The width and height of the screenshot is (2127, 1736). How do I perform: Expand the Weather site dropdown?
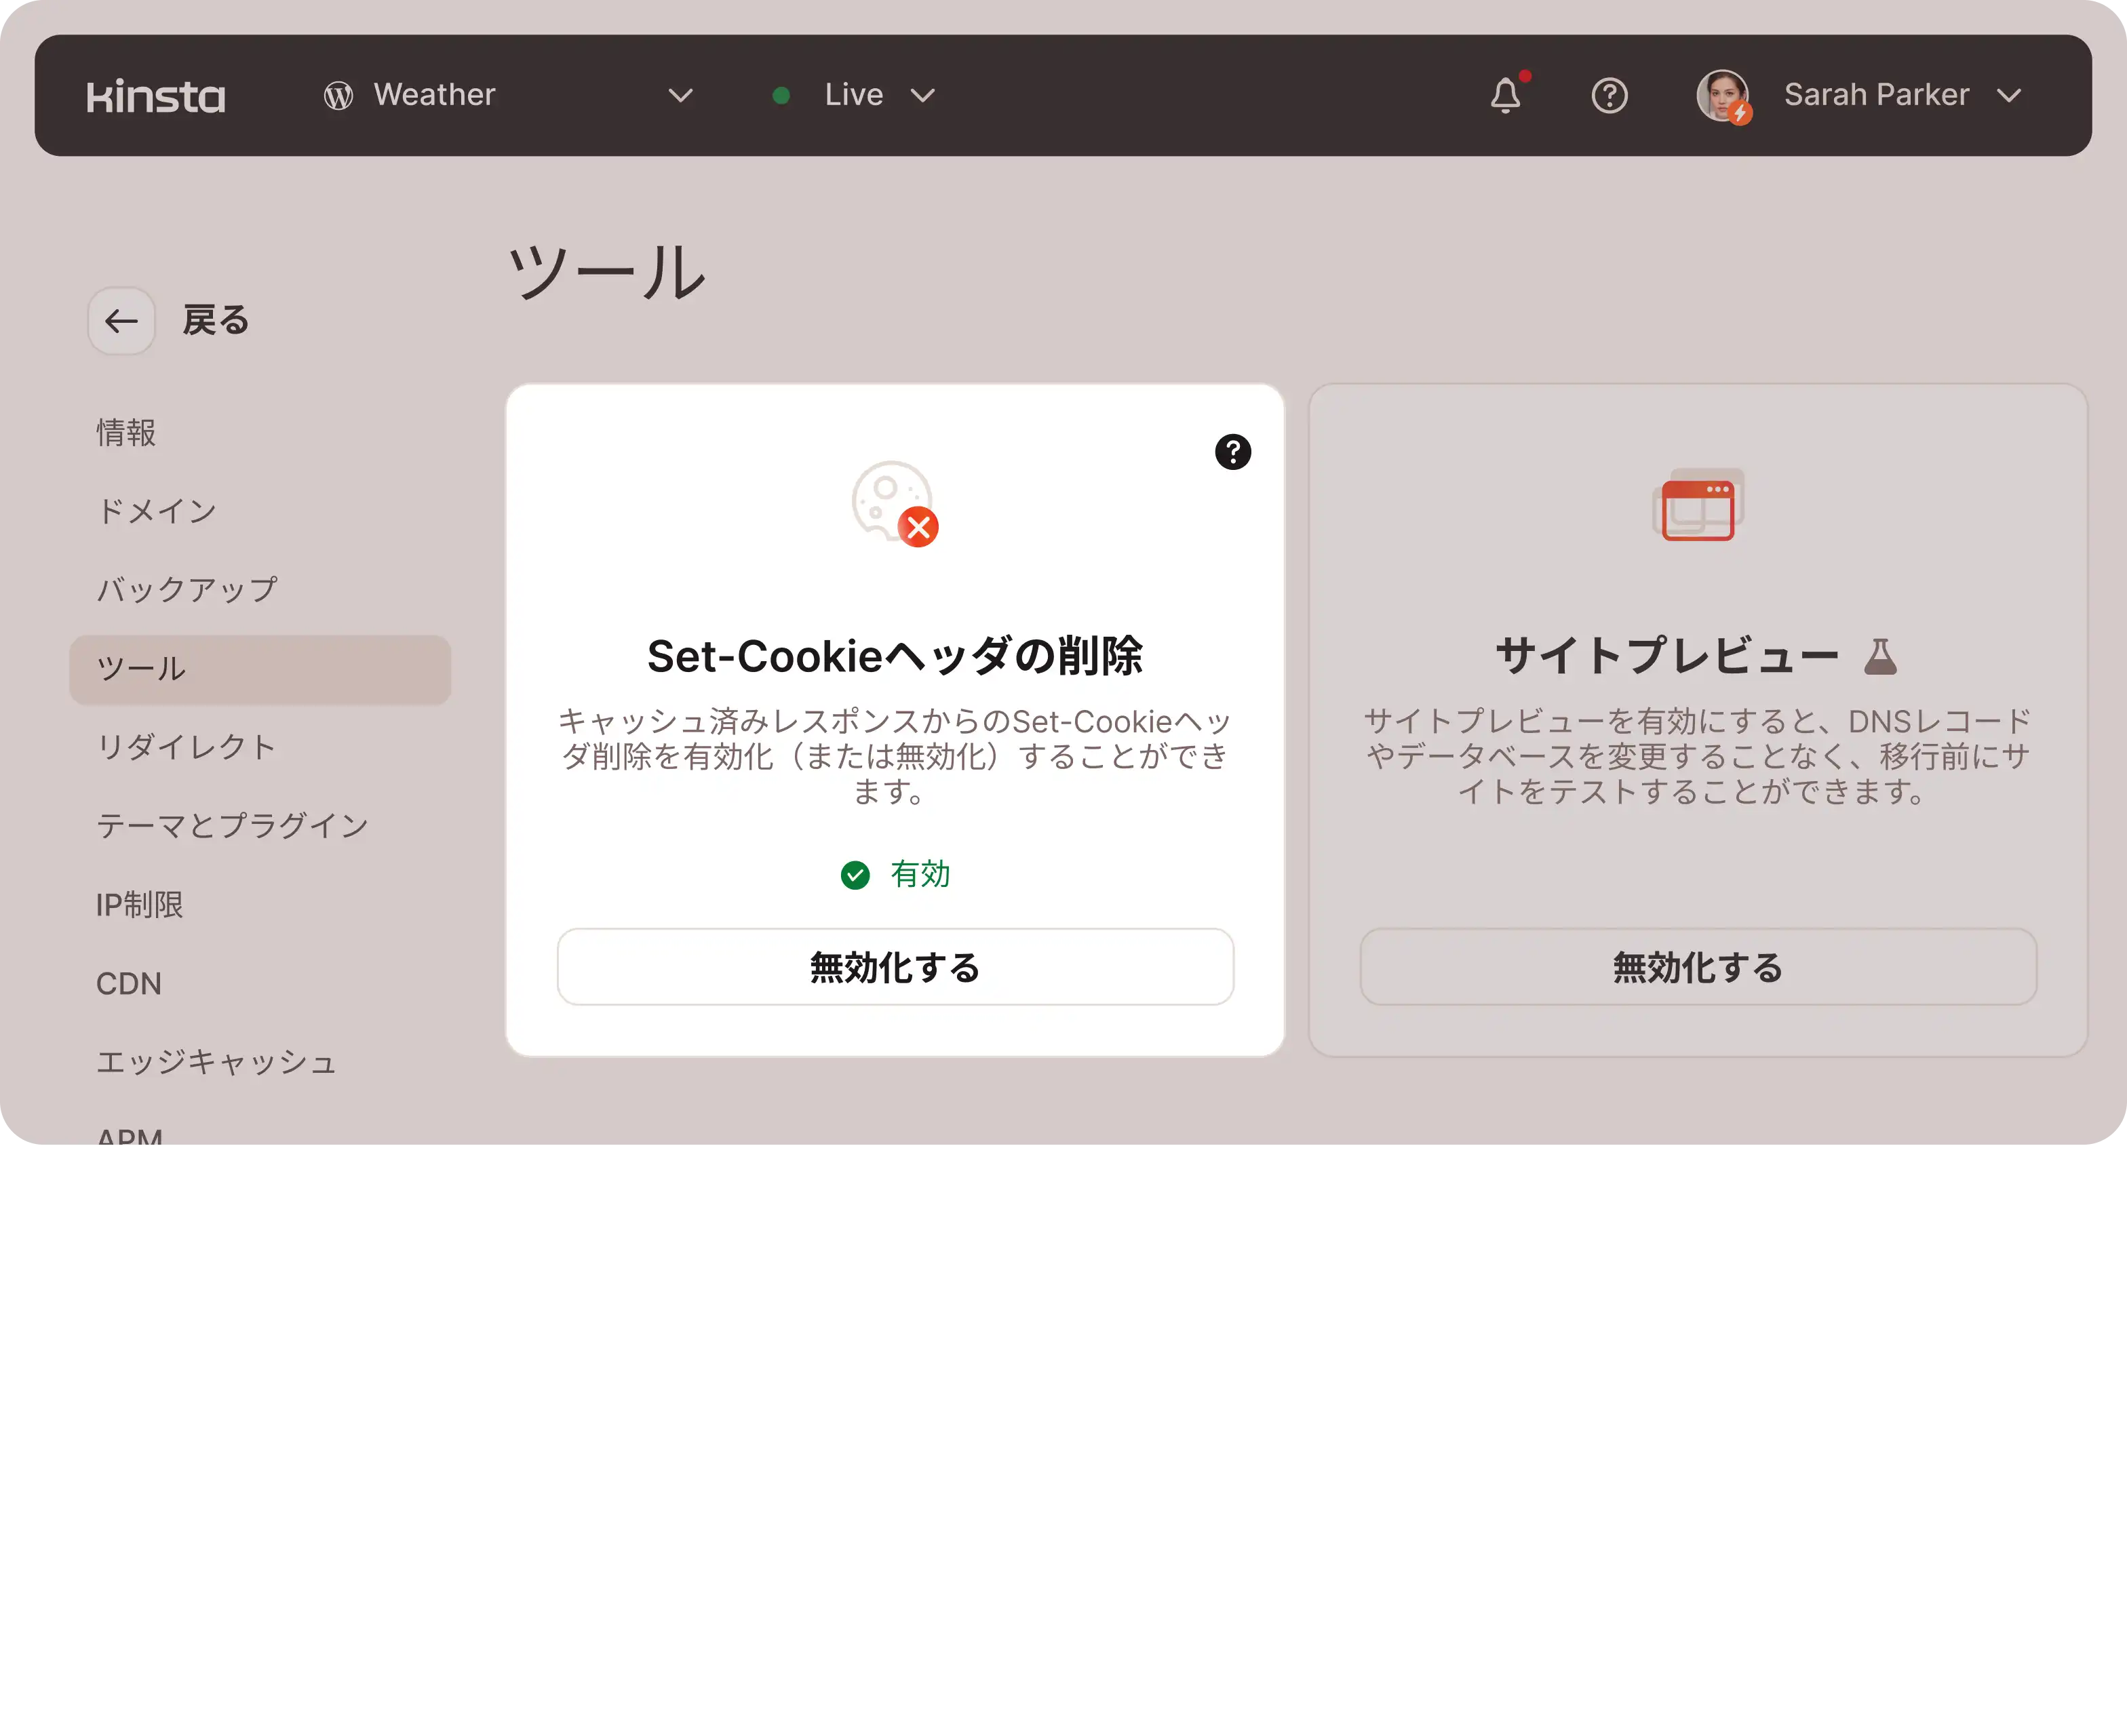click(x=680, y=96)
